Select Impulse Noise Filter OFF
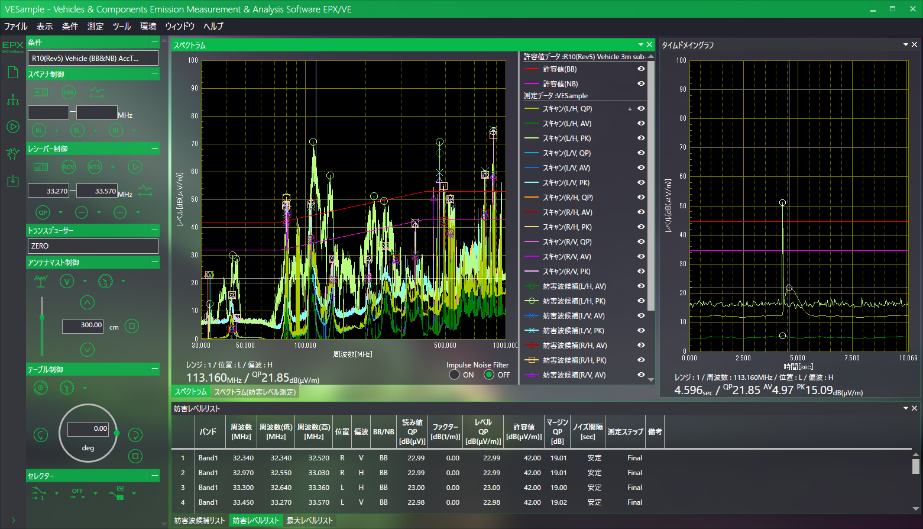Image resolution: width=923 pixels, height=529 pixels. [489, 375]
